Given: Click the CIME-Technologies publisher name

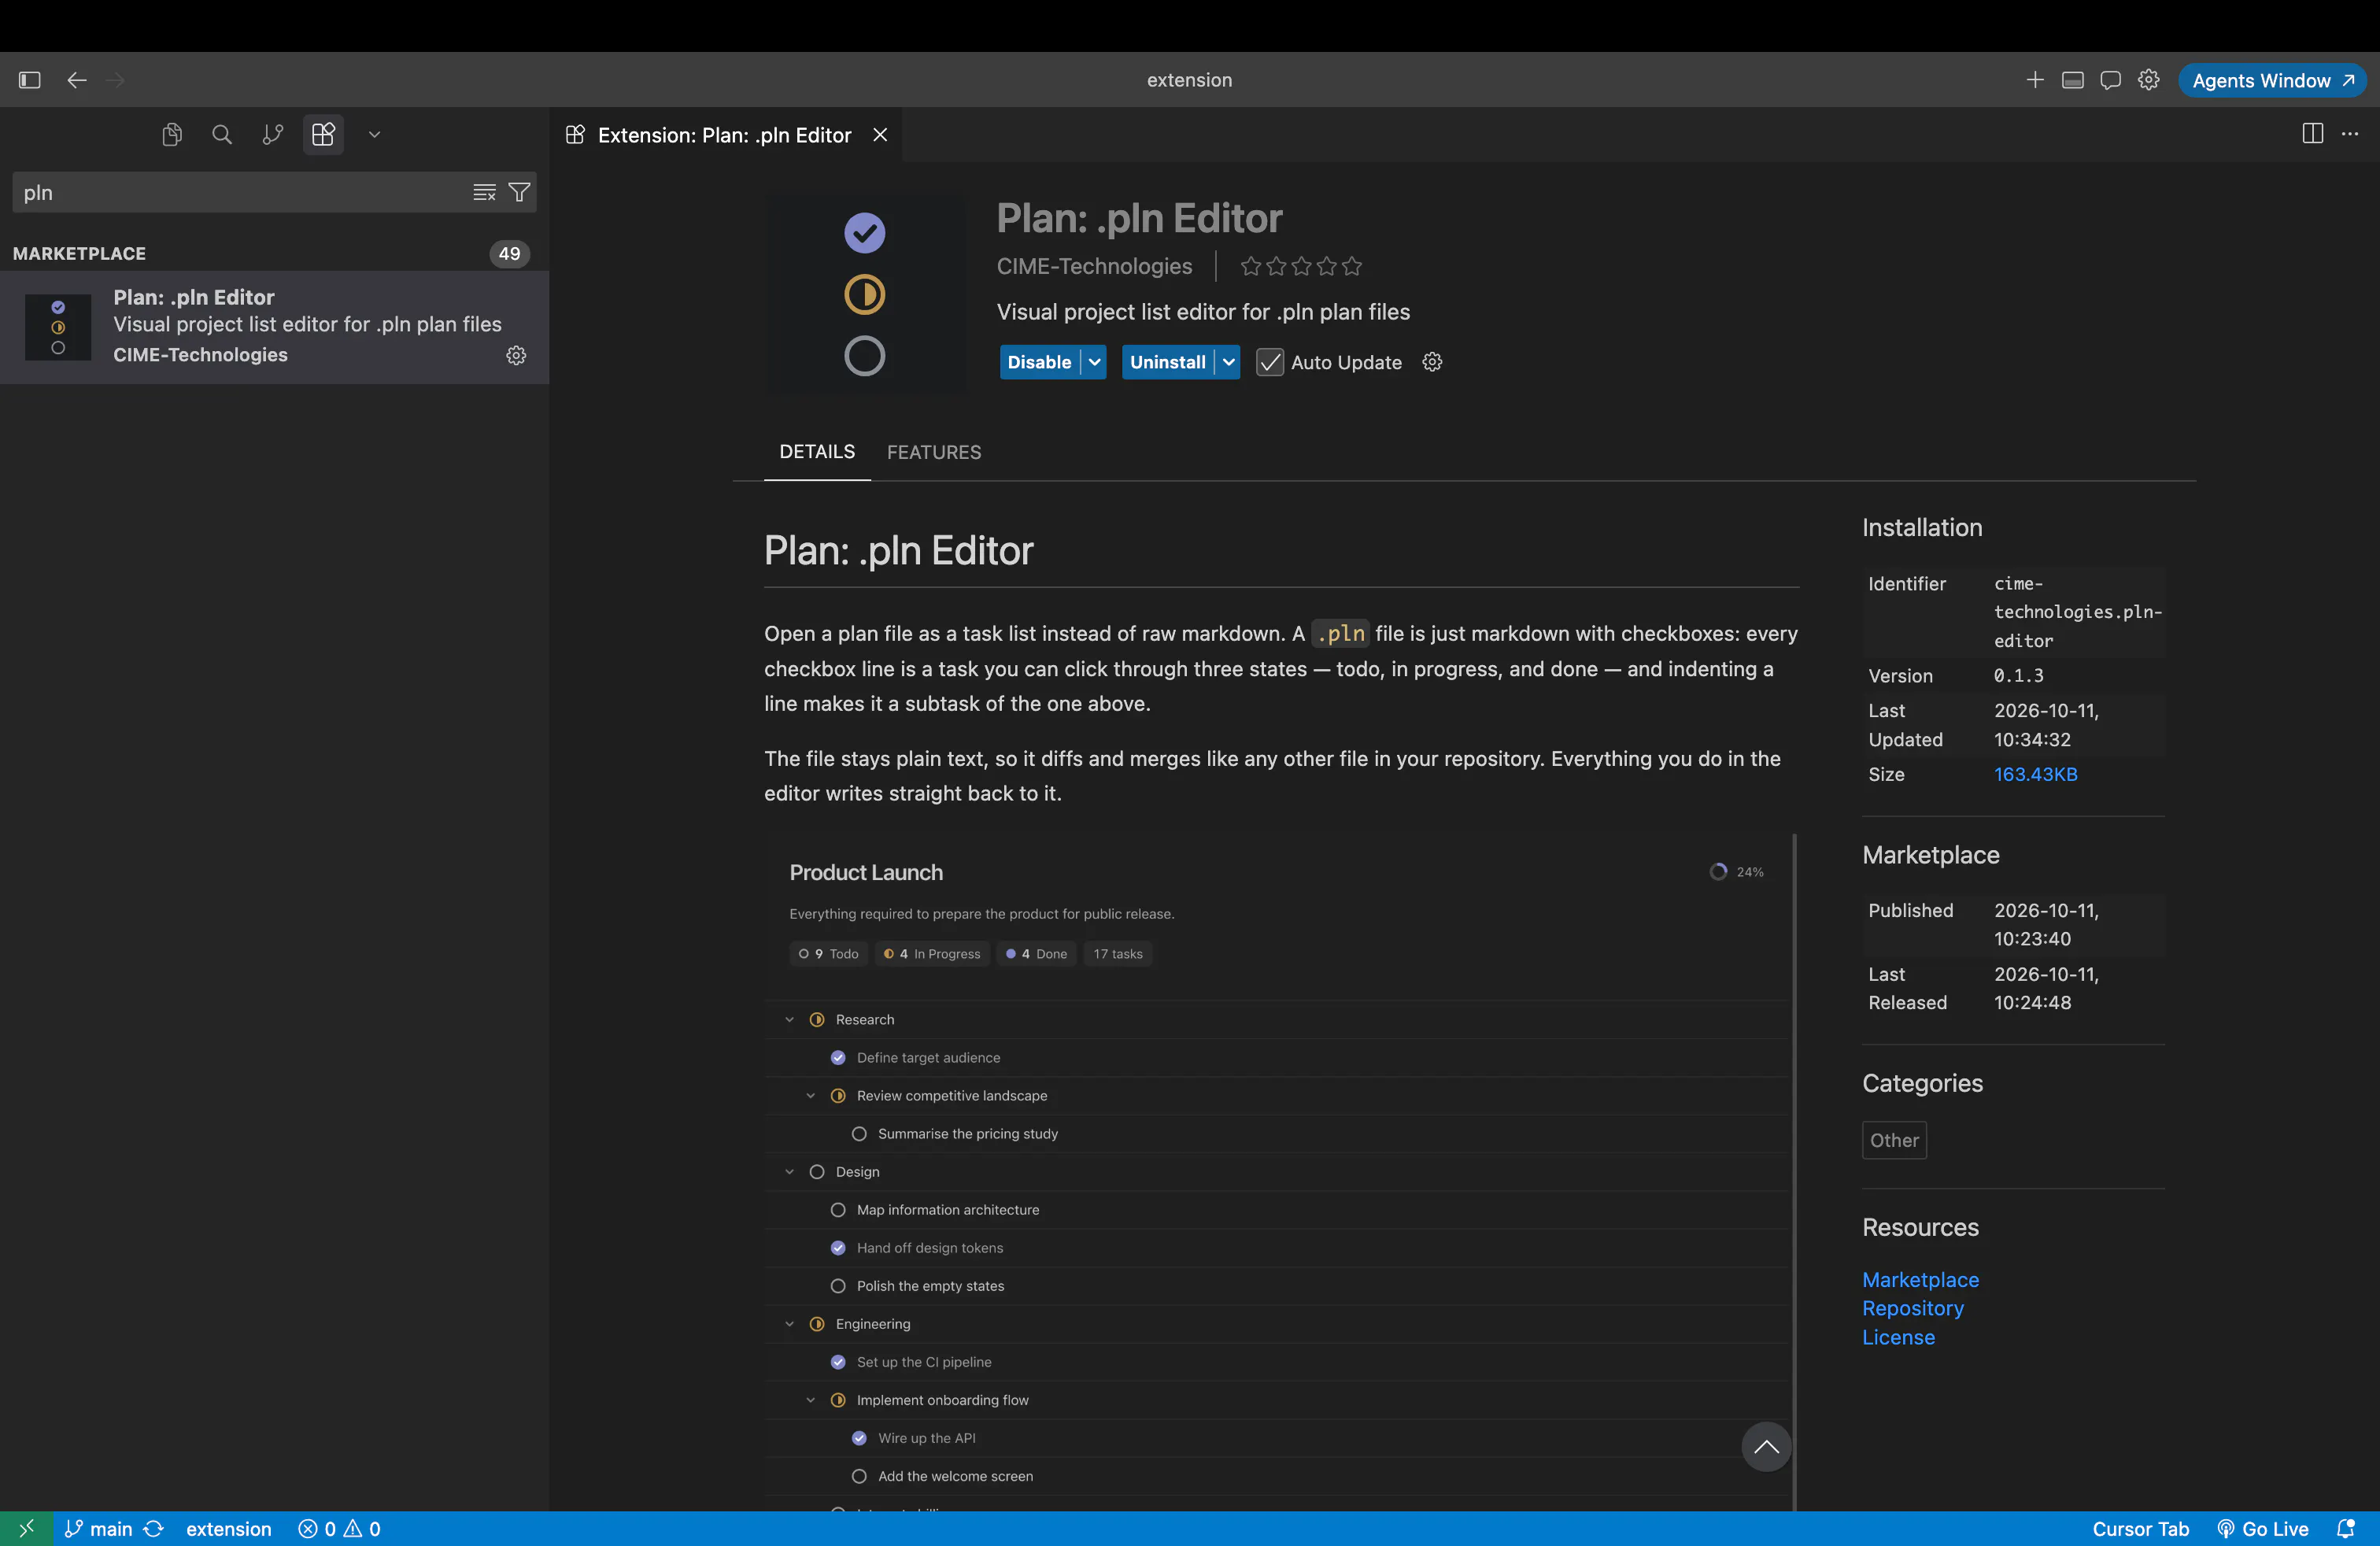Looking at the screenshot, I should point(1094,266).
